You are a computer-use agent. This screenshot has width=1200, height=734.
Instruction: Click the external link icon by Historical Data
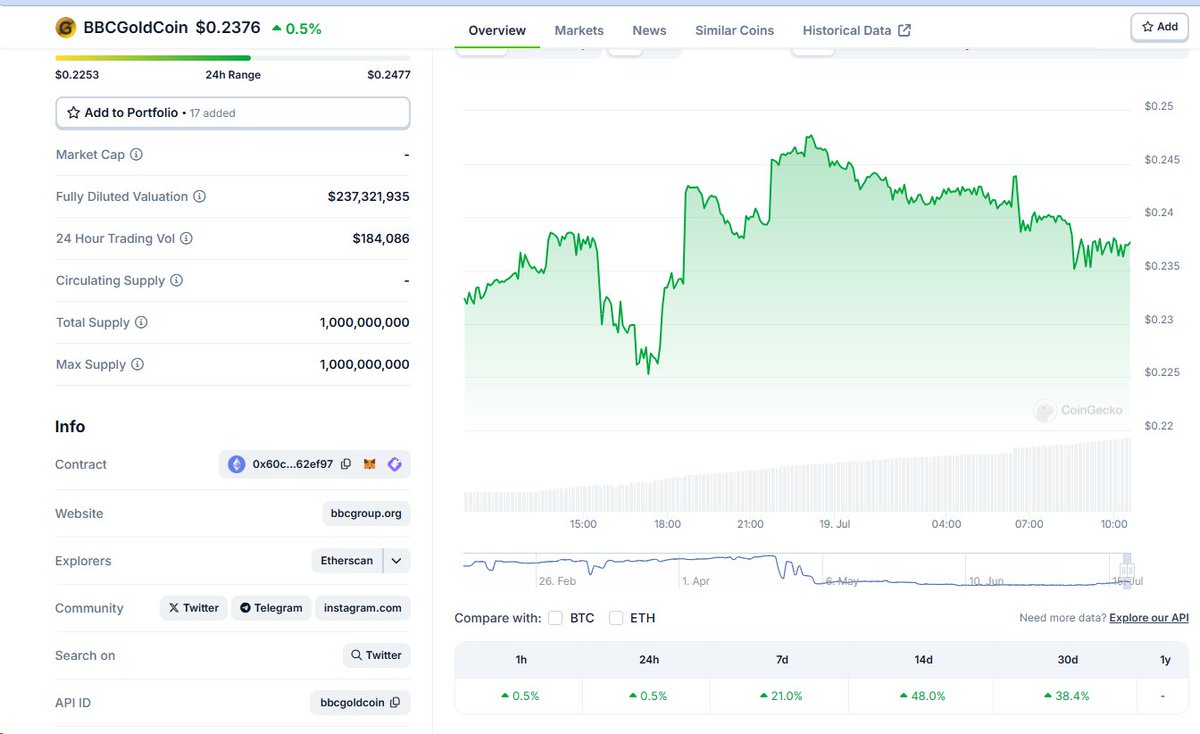click(x=904, y=30)
